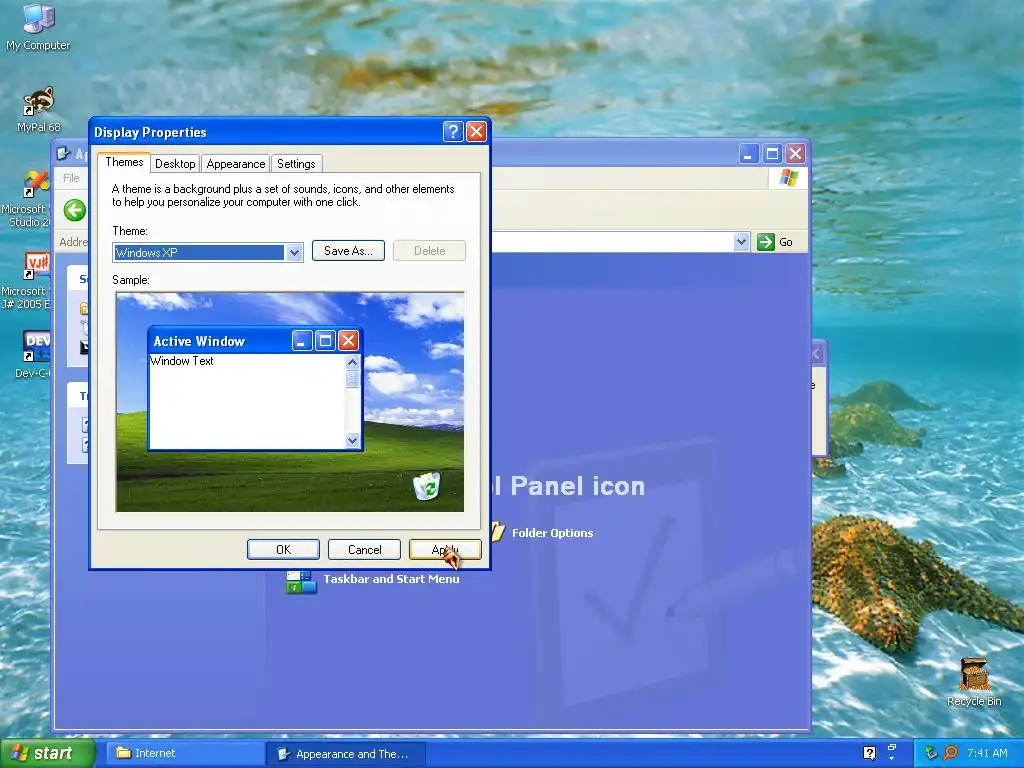The width and height of the screenshot is (1024, 768).
Task: Select the Dev-C++ desktop shortcut
Action: [x=34, y=355]
